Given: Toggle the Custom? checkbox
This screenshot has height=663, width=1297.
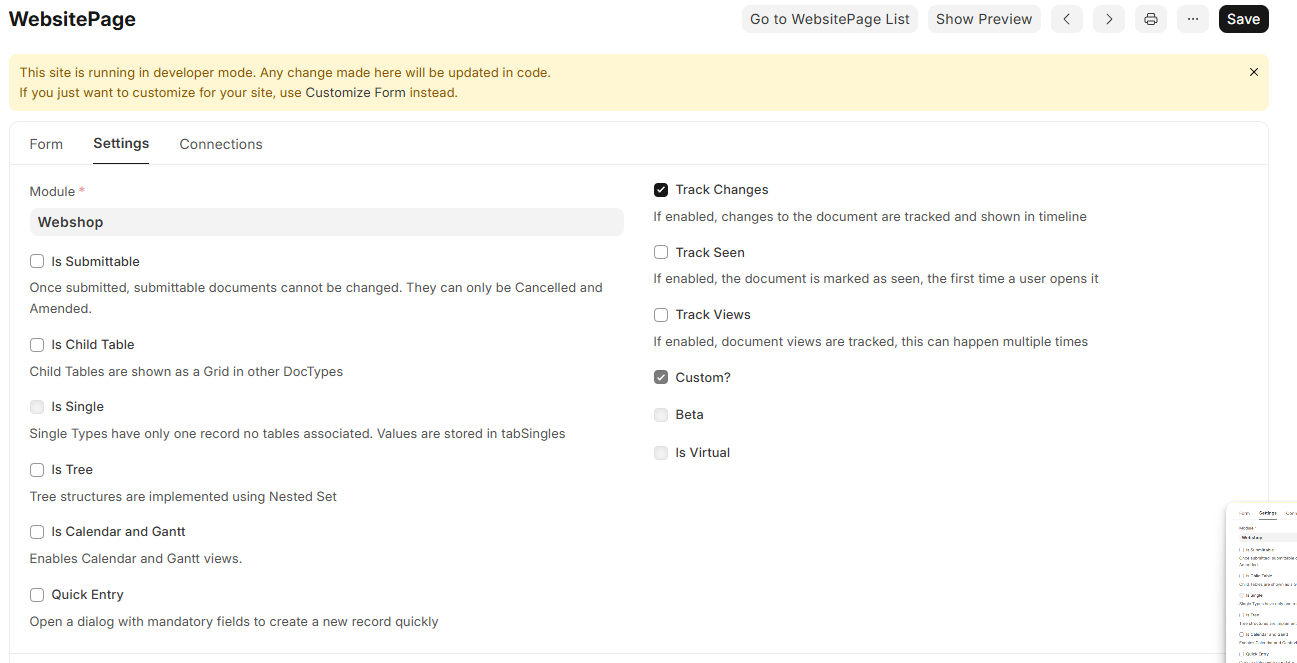Looking at the screenshot, I should tap(661, 377).
